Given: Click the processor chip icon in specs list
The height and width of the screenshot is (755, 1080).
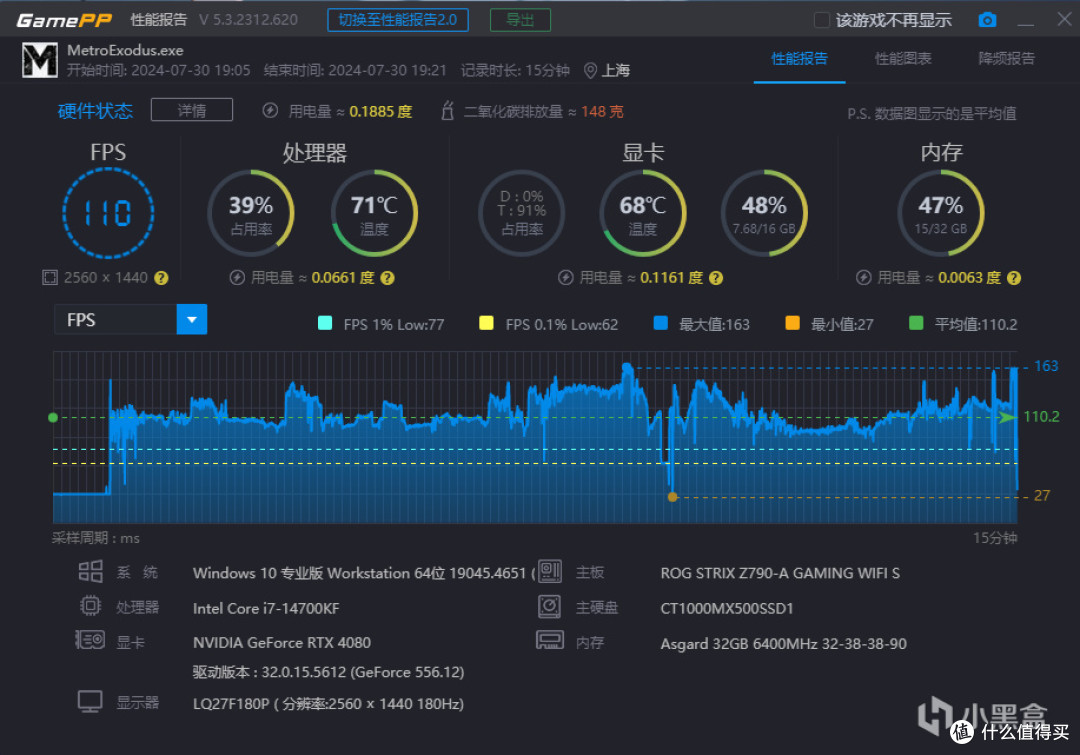Looking at the screenshot, I should coord(90,606).
